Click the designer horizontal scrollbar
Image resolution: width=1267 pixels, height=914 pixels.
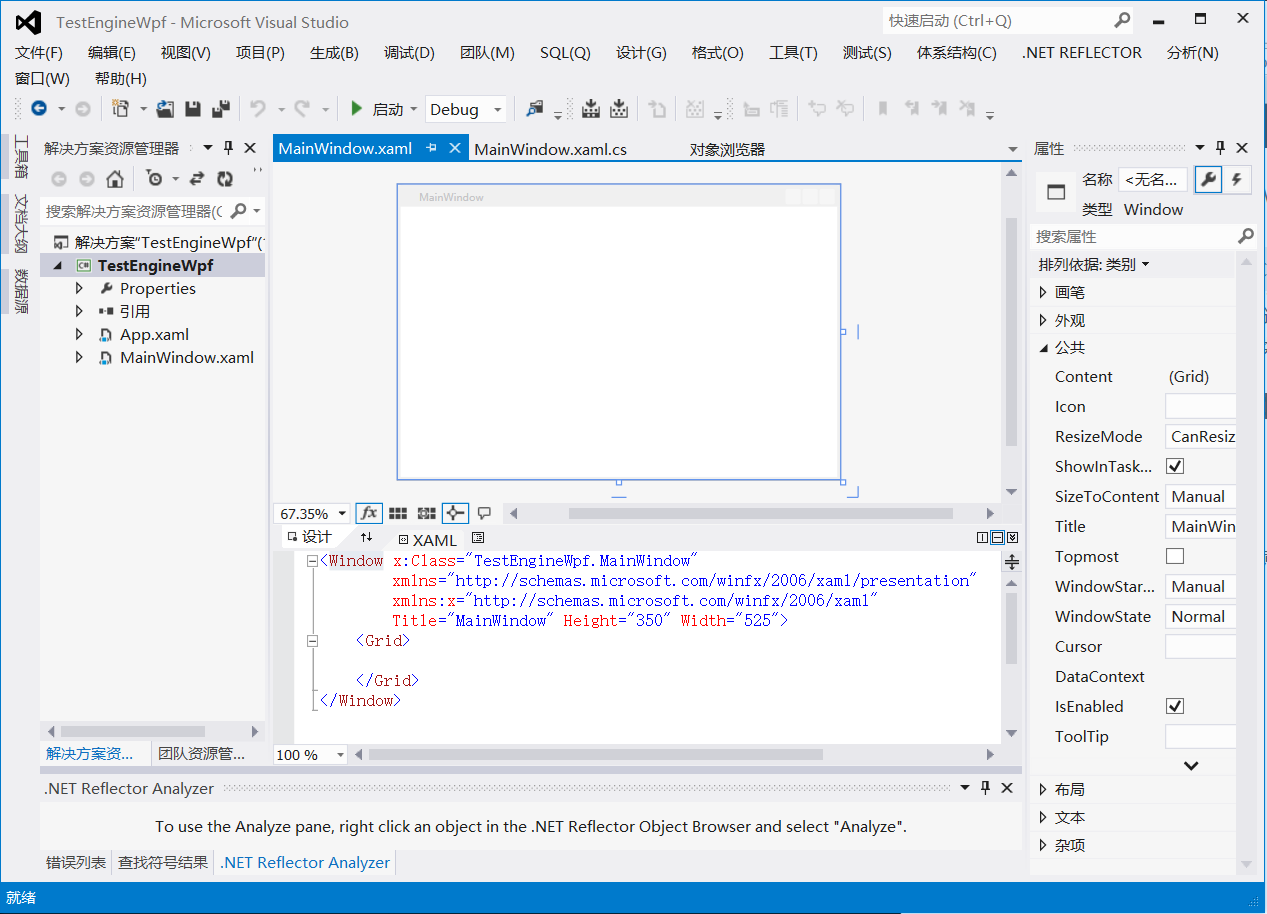click(759, 513)
